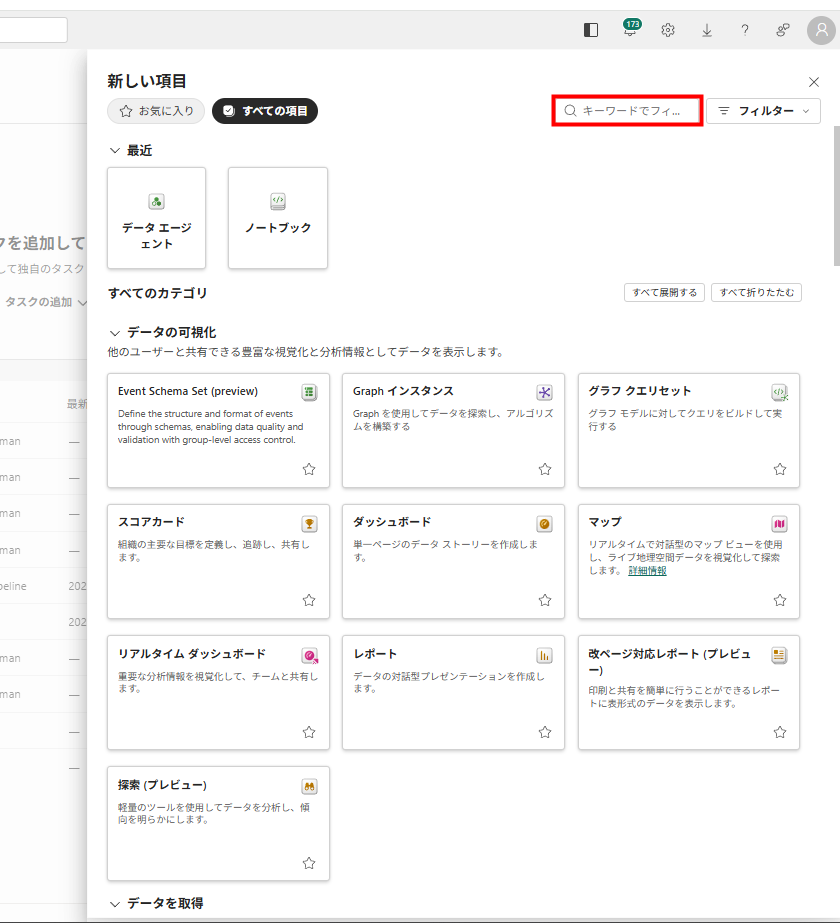Toggle the side pane layout icon

[591, 30]
